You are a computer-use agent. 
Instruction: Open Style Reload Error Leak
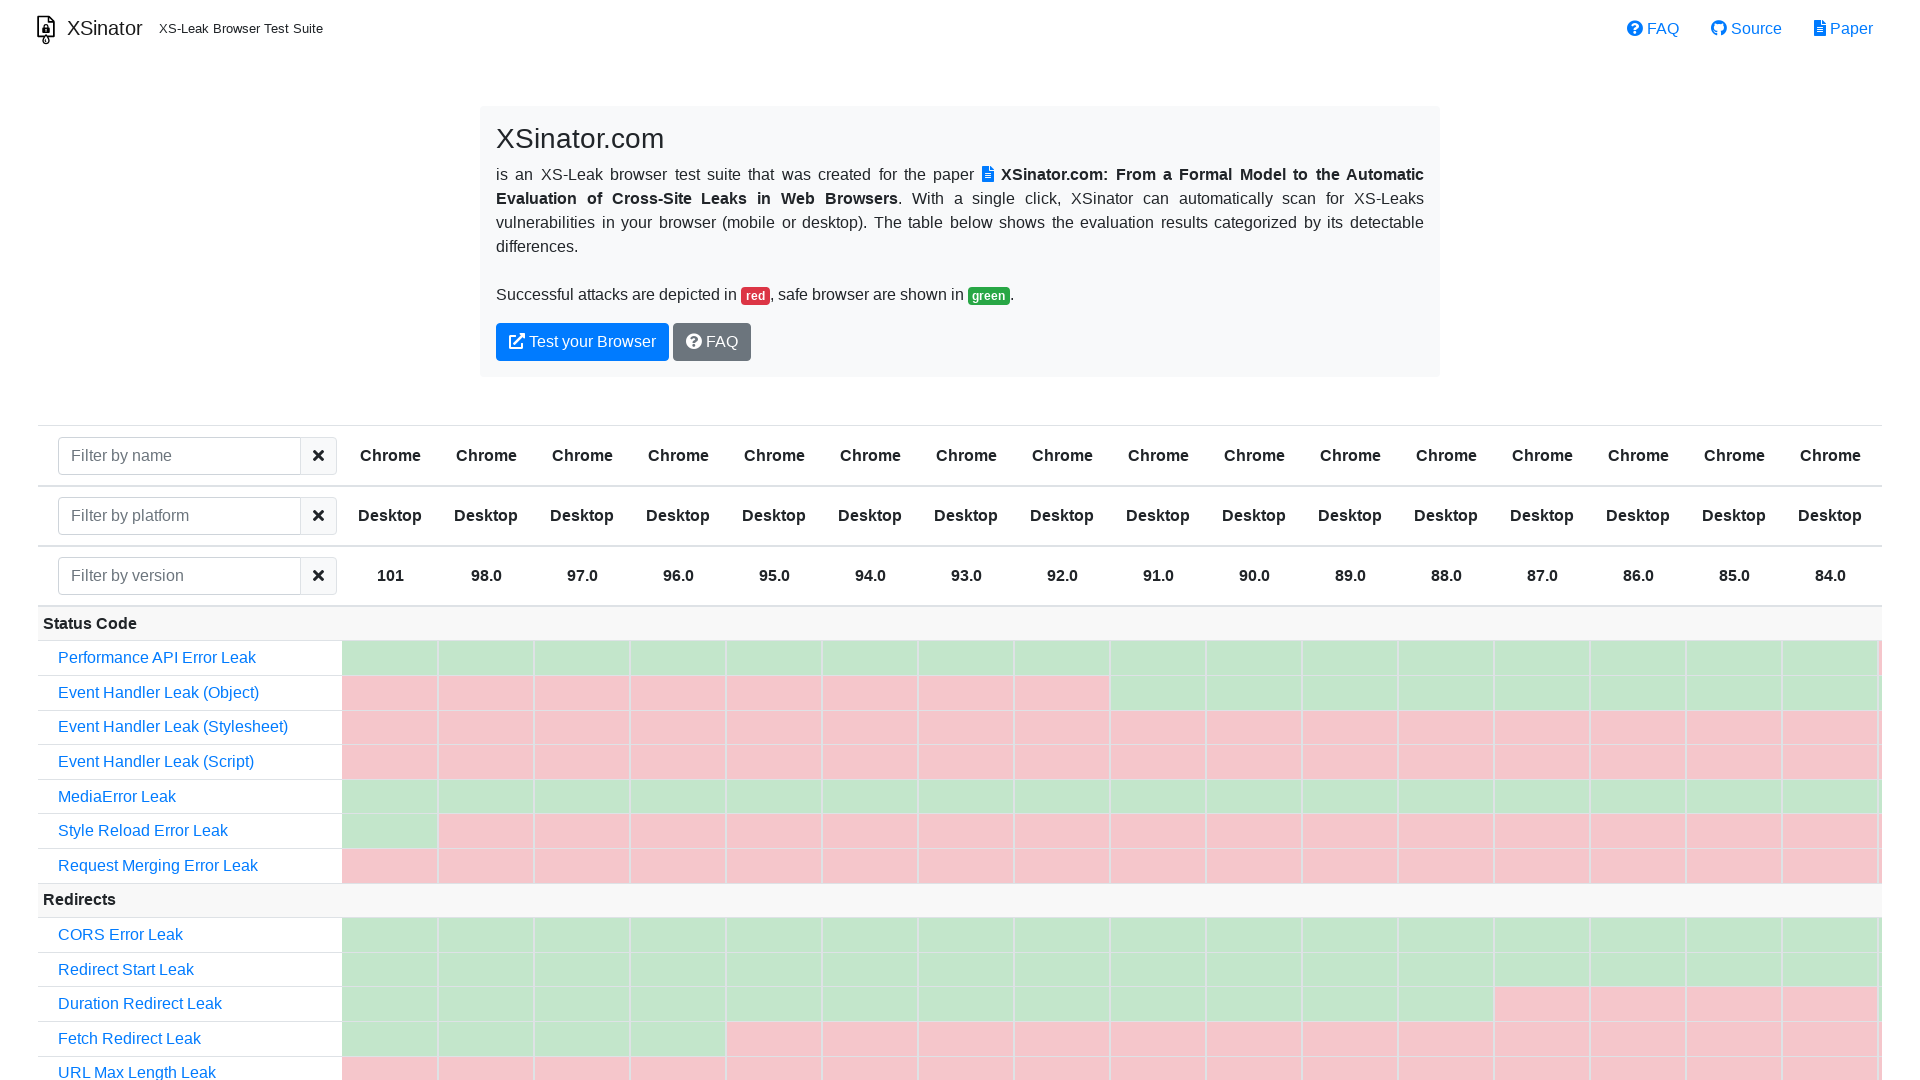click(x=143, y=831)
